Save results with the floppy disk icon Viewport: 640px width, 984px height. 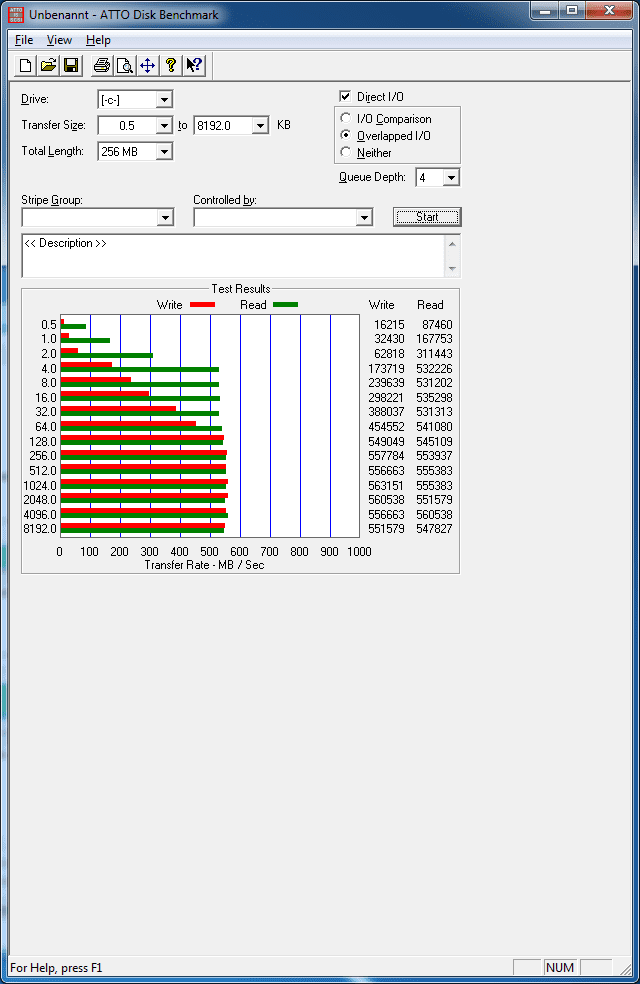click(71, 65)
